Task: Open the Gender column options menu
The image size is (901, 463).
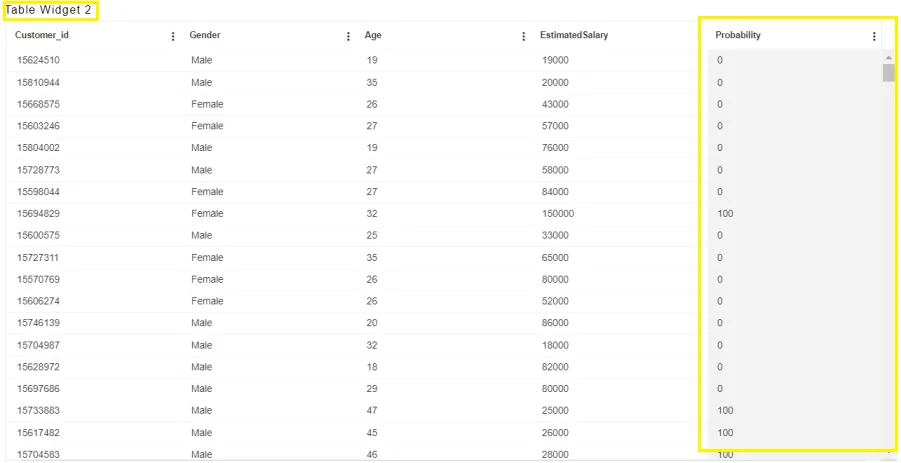Action: click(x=348, y=37)
